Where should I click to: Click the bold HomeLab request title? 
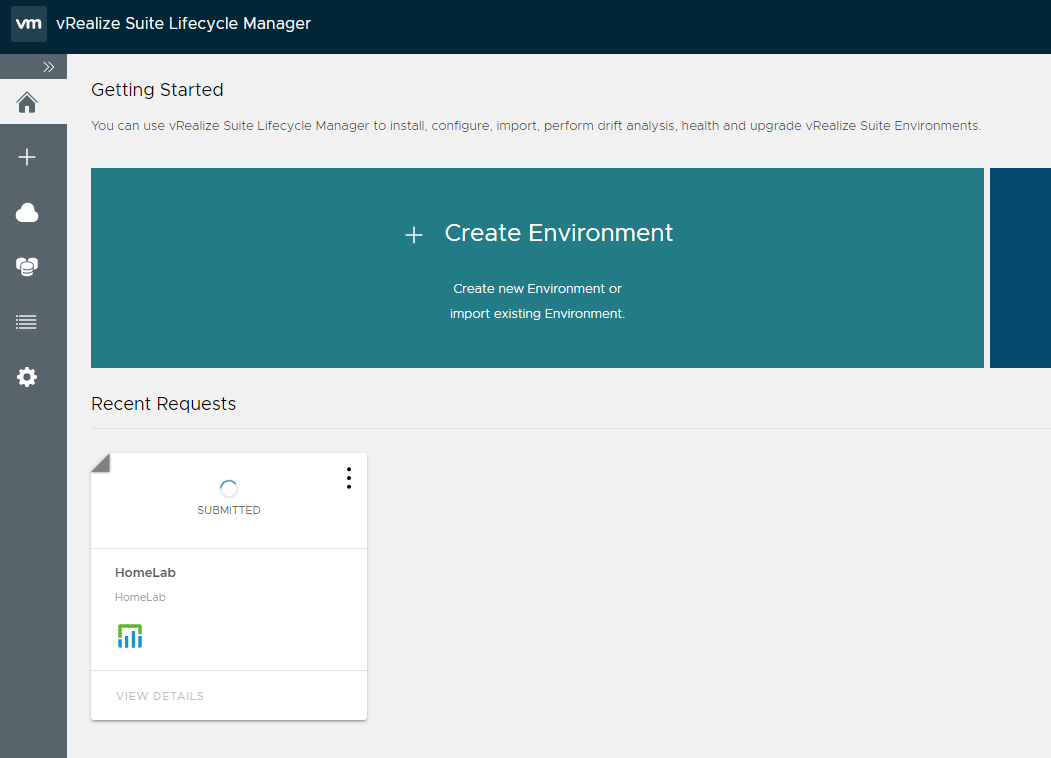coord(146,573)
